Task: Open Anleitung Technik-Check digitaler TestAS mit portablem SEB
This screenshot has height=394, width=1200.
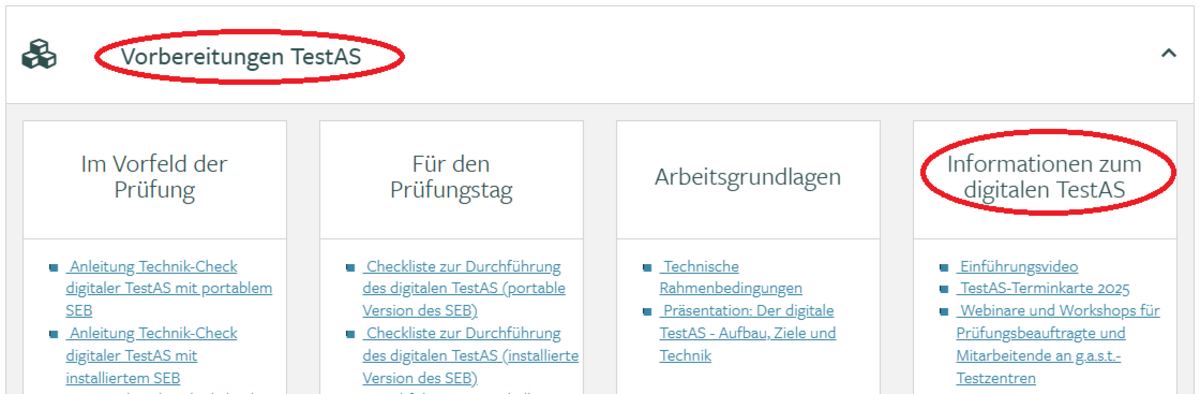Action: (169, 289)
